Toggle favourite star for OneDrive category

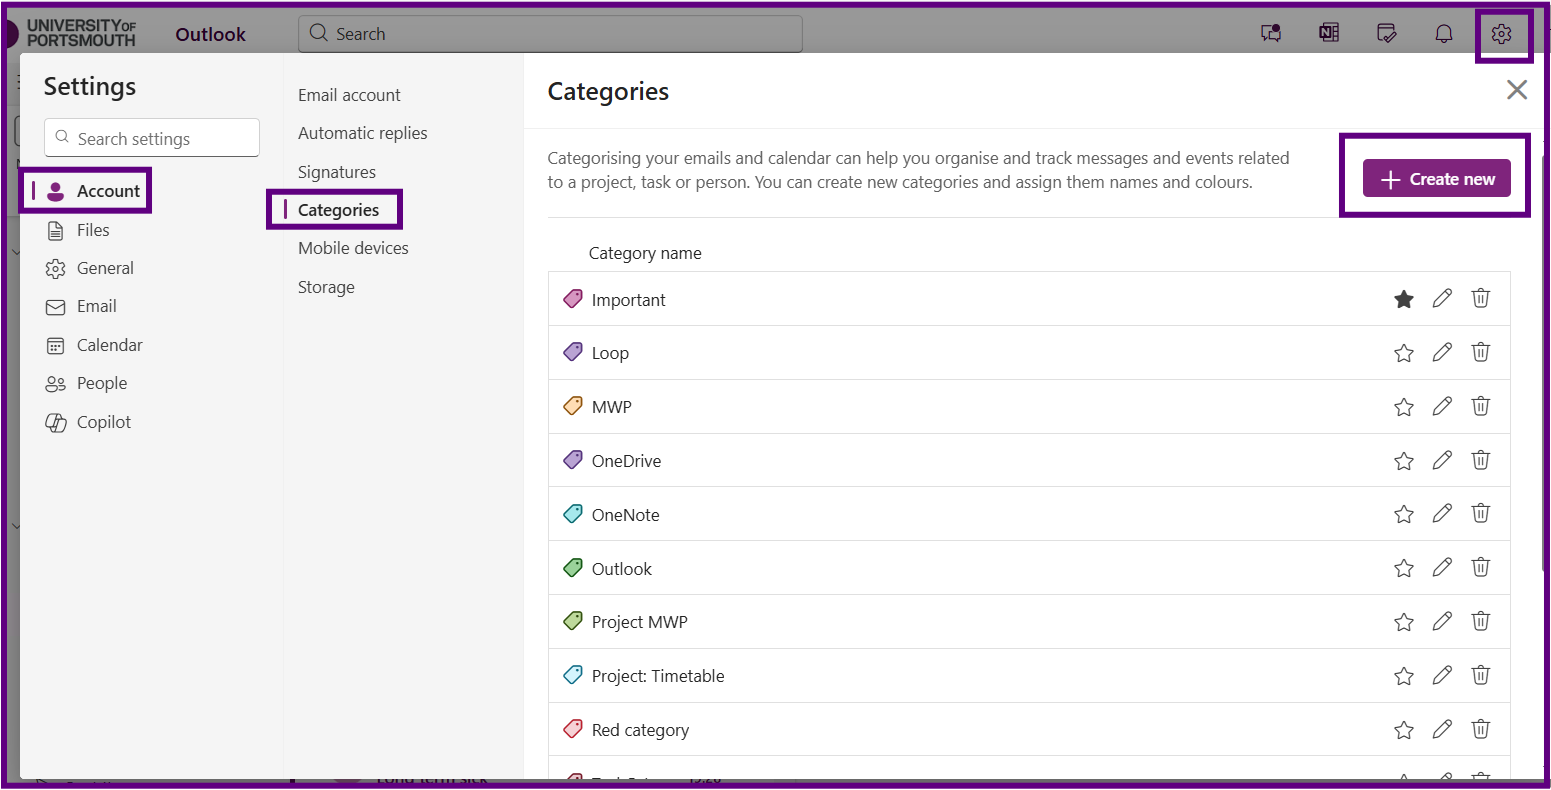pos(1404,461)
